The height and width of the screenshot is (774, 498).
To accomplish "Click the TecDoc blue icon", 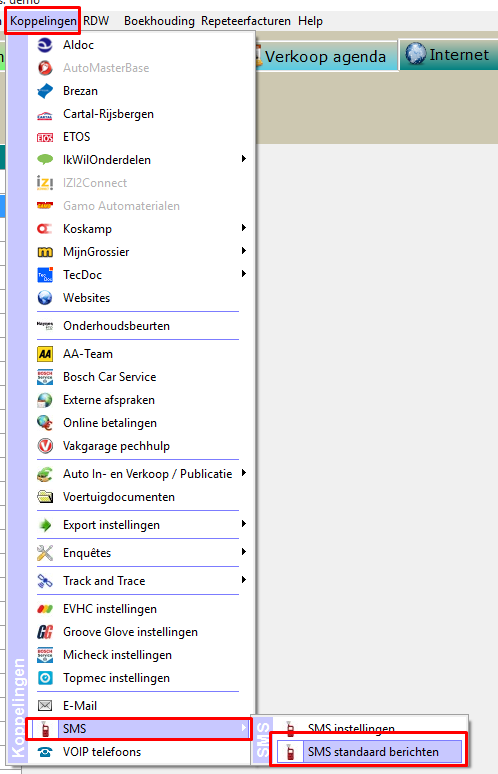I will coord(45,275).
